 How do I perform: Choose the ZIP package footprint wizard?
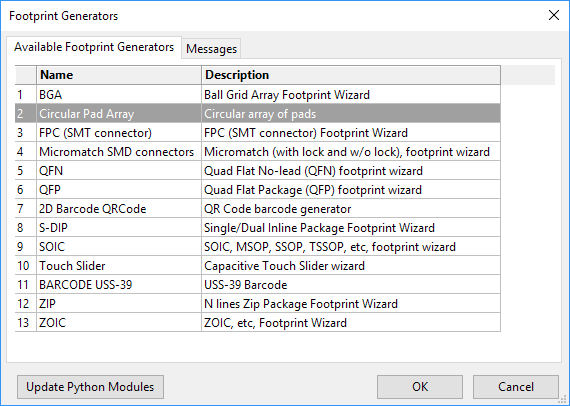(x=258, y=304)
